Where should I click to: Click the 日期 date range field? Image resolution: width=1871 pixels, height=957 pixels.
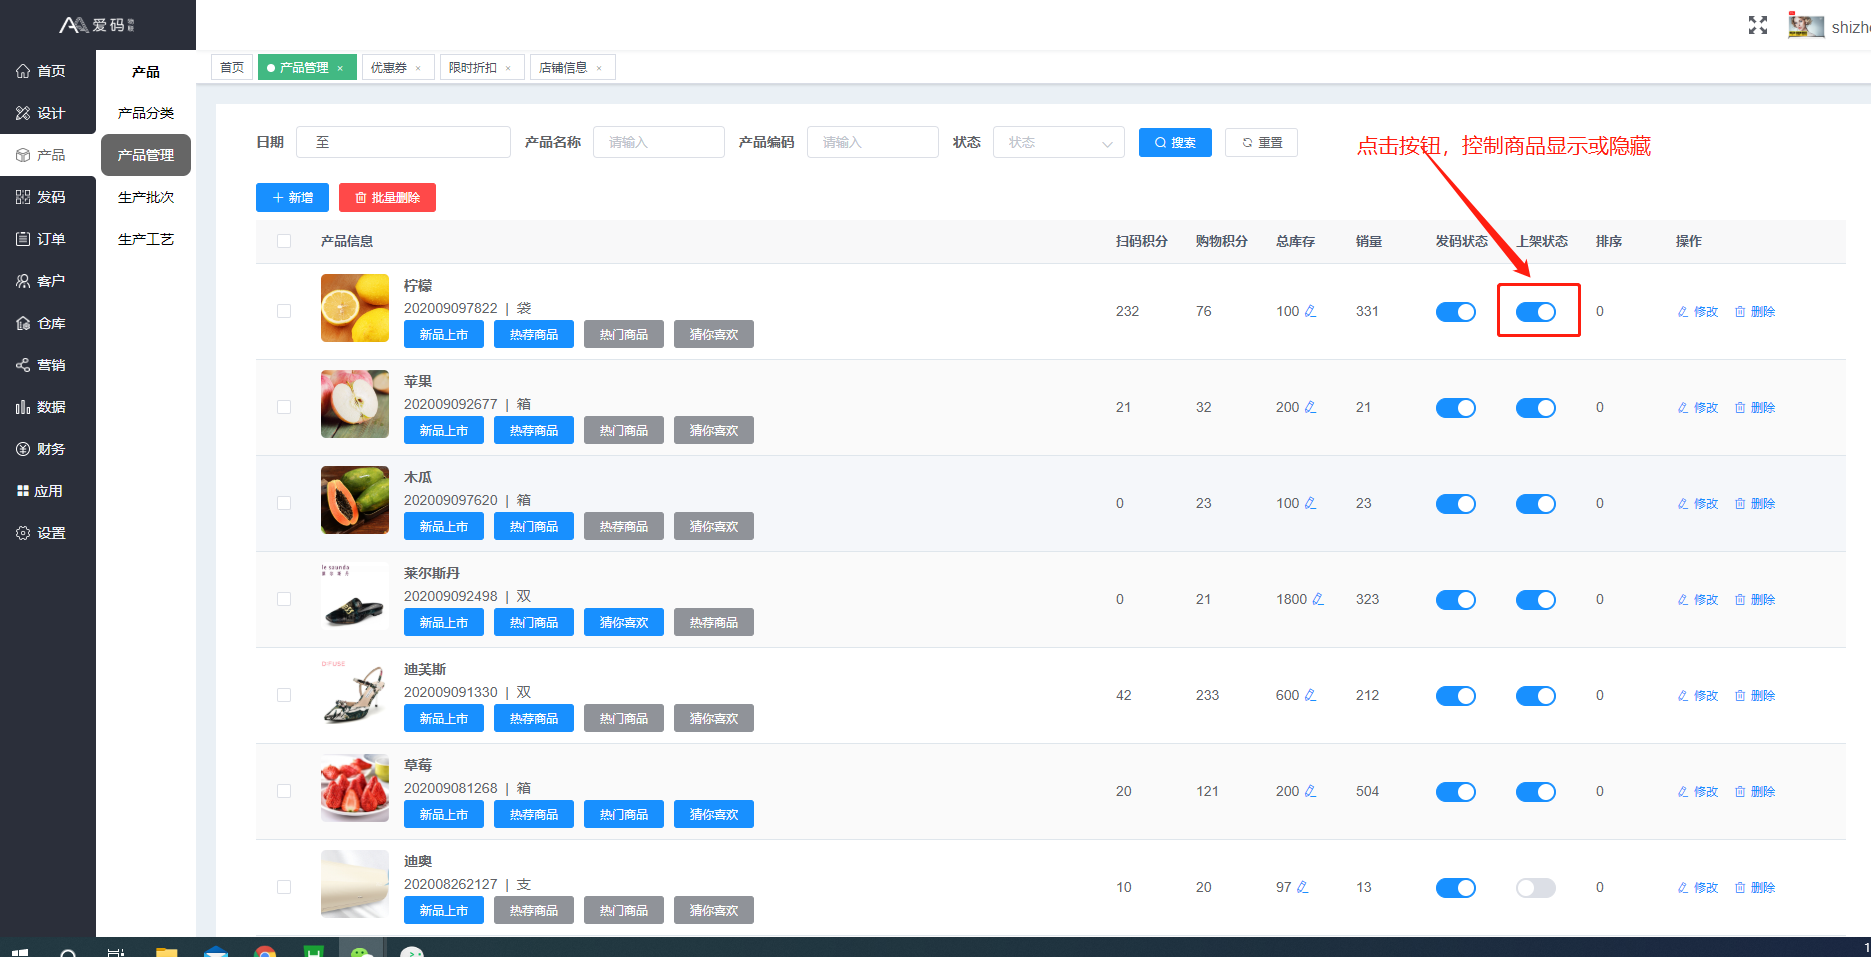(403, 142)
